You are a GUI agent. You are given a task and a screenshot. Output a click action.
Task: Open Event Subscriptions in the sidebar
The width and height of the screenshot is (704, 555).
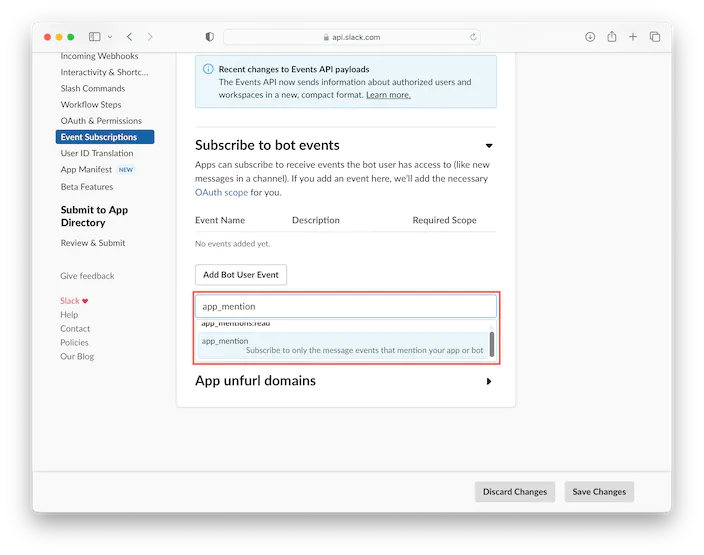(104, 137)
